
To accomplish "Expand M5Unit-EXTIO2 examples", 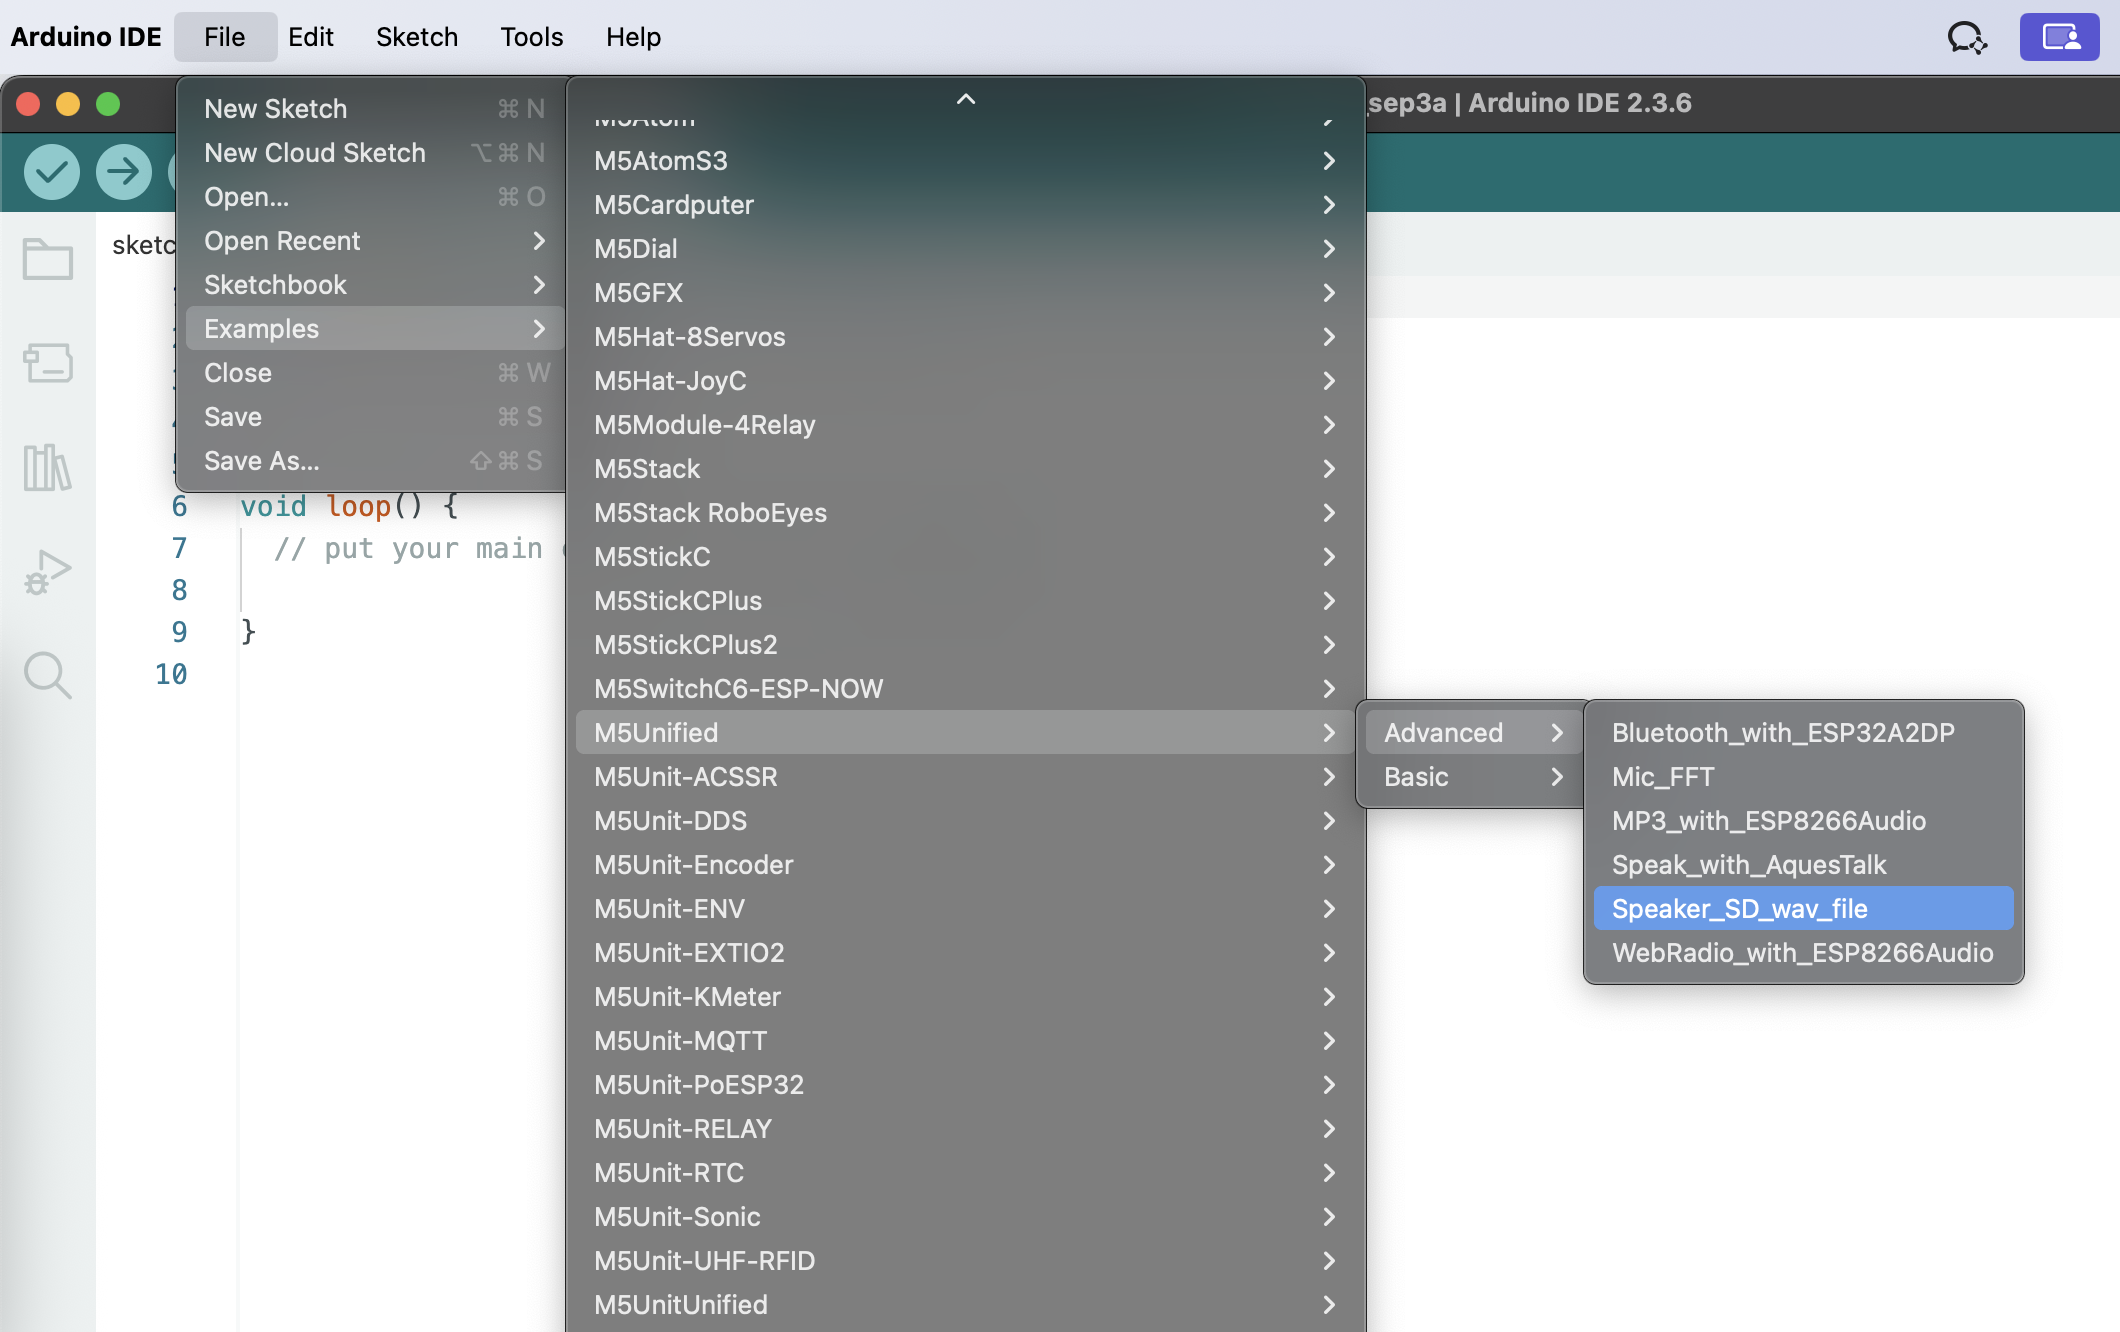I will (966, 952).
